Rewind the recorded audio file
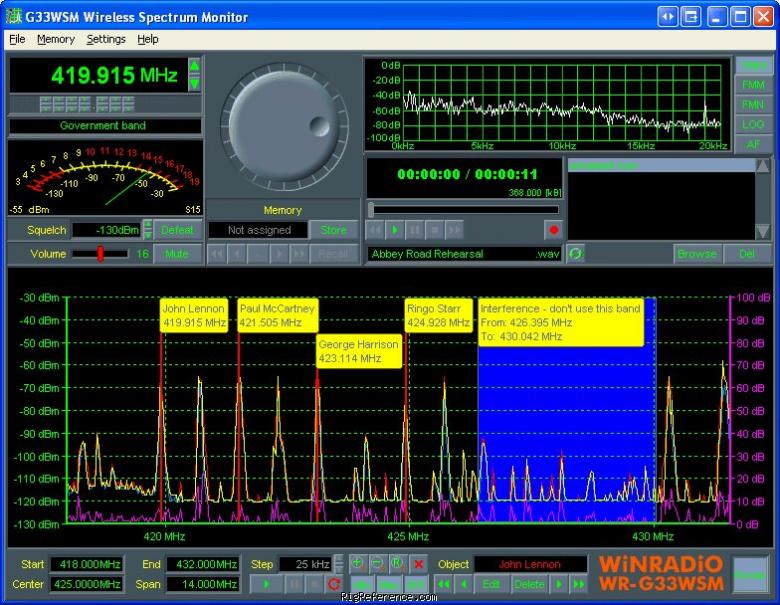Image resolution: width=780 pixels, height=605 pixels. 376,230
